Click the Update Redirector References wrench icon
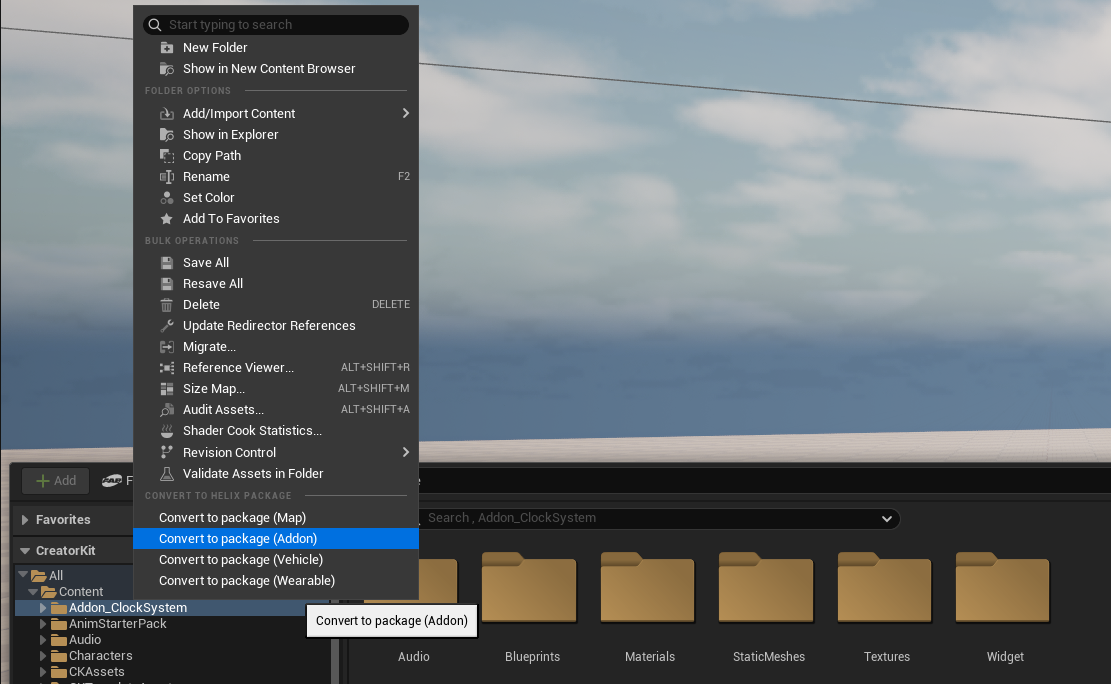 click(167, 326)
